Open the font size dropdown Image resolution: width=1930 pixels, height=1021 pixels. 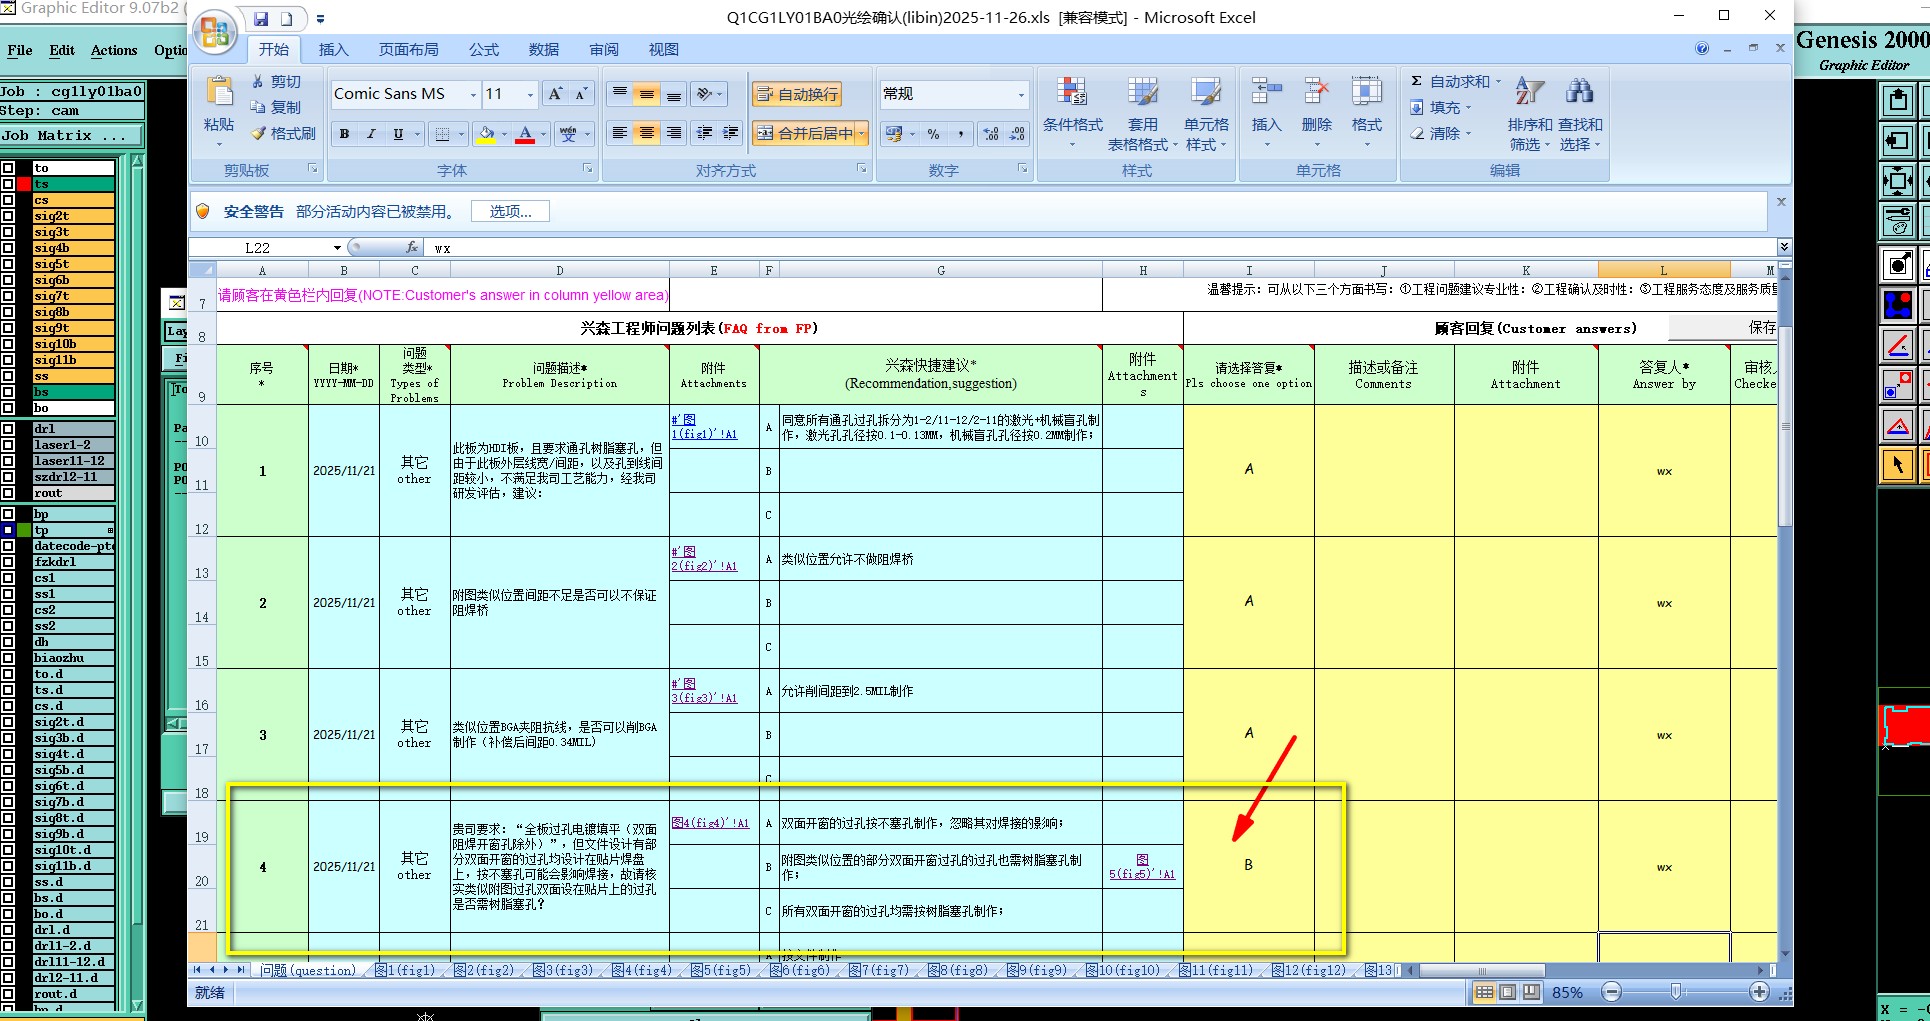click(530, 94)
